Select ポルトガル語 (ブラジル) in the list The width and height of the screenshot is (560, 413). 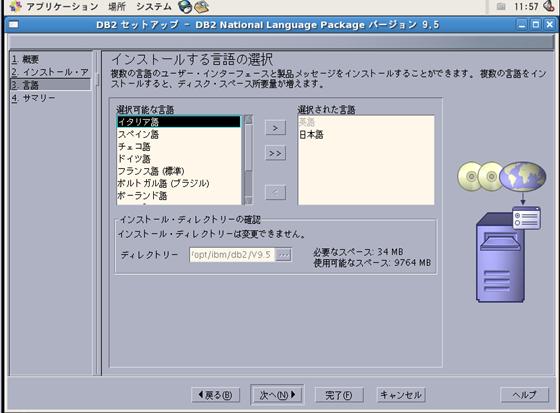pos(179,183)
